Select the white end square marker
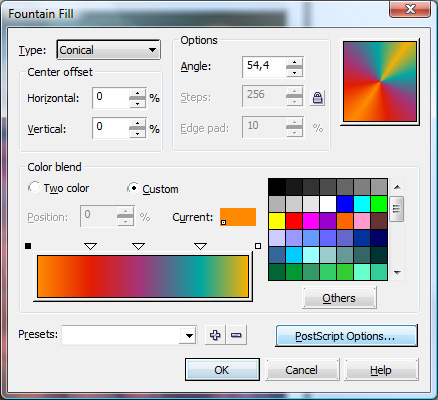Image resolution: width=438 pixels, height=400 pixels. [x=258, y=246]
